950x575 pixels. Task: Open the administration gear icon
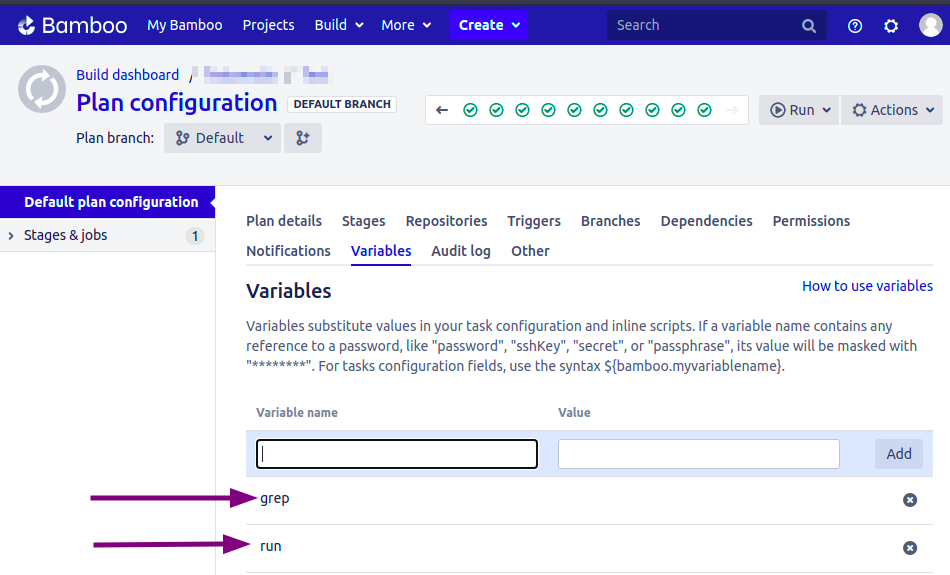tap(891, 26)
